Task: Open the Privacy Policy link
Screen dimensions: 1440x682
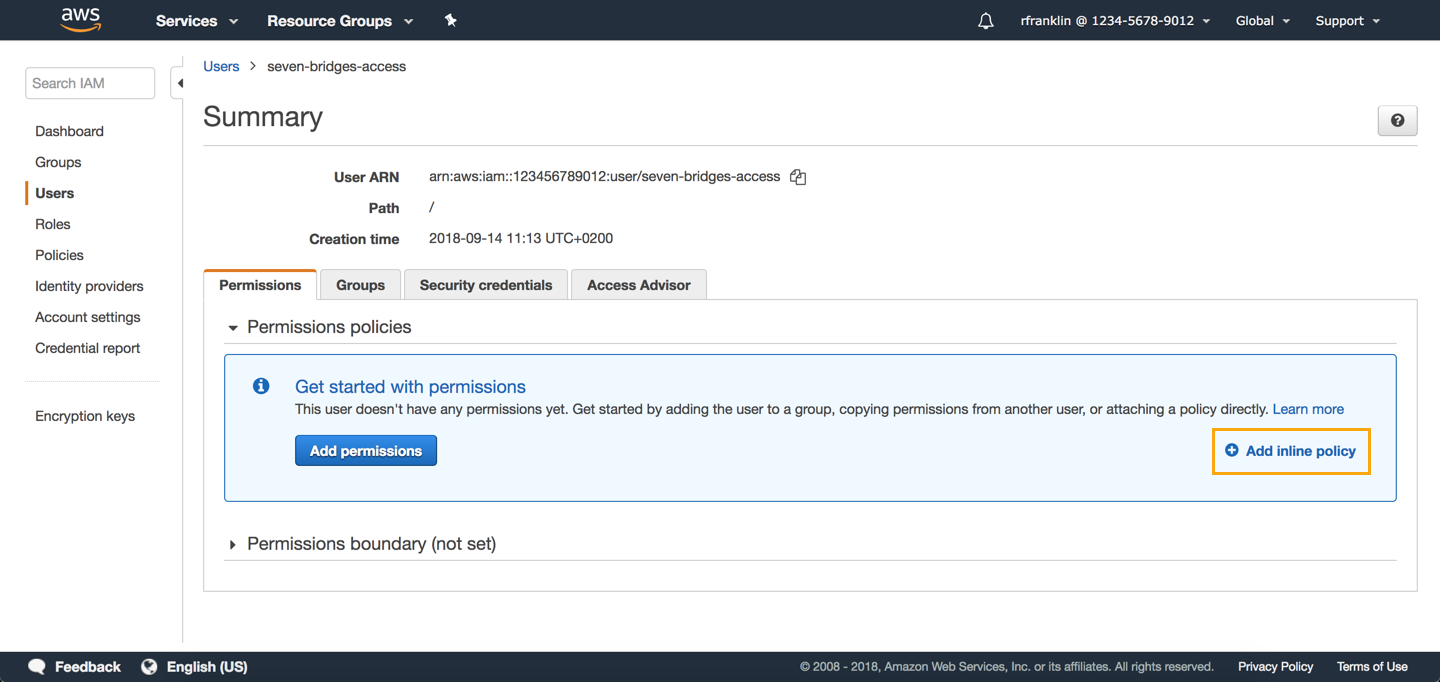Action: (1275, 666)
